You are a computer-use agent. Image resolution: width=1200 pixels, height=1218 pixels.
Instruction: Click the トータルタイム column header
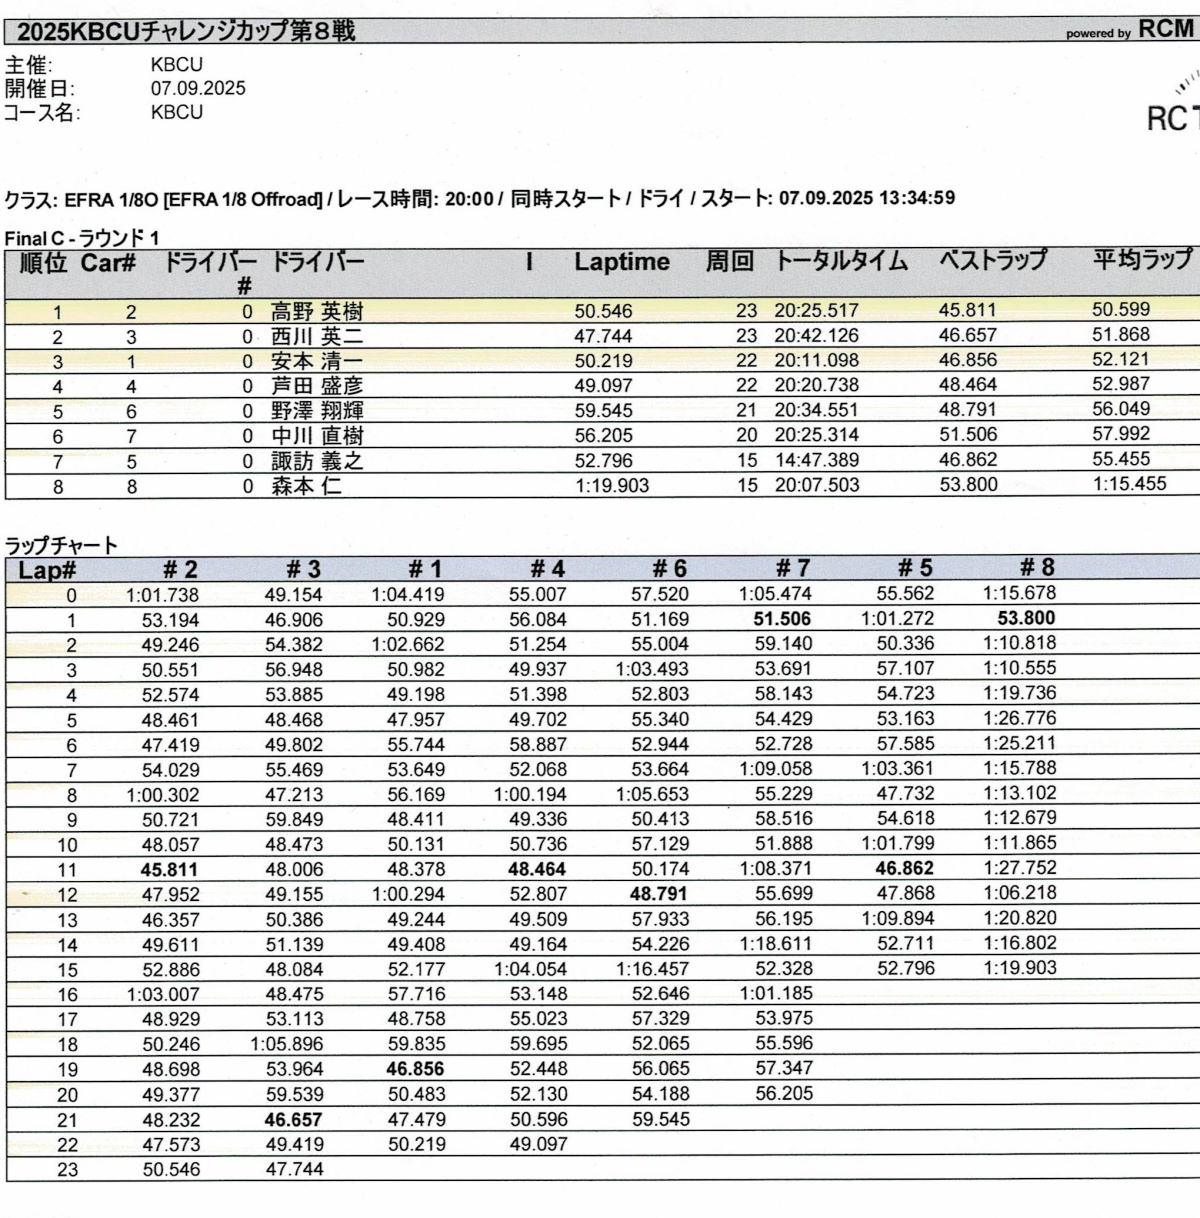tap(842, 262)
